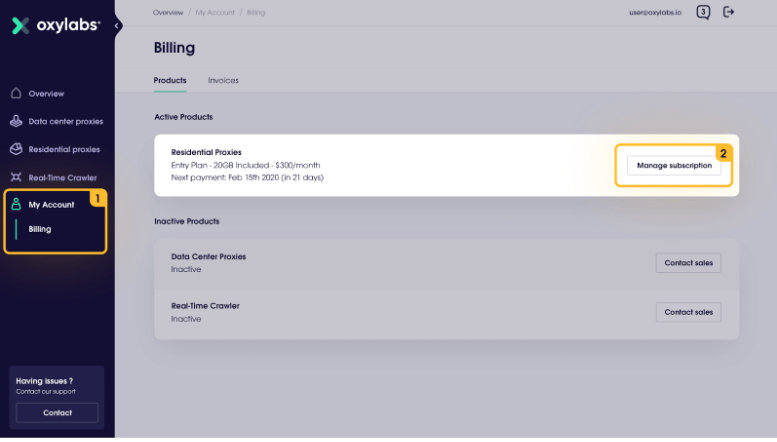The height and width of the screenshot is (442, 777).
Task: Click the Having issues? heading
Action: pyautogui.click(x=44, y=381)
